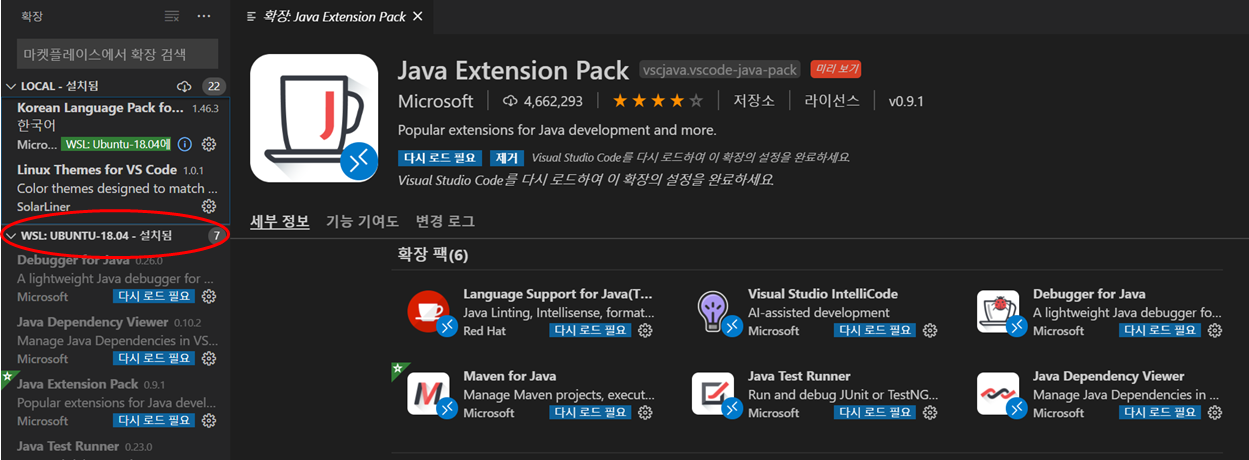
Task: Reload for Java Extension Pack in sidebar
Action: [x=155, y=420]
